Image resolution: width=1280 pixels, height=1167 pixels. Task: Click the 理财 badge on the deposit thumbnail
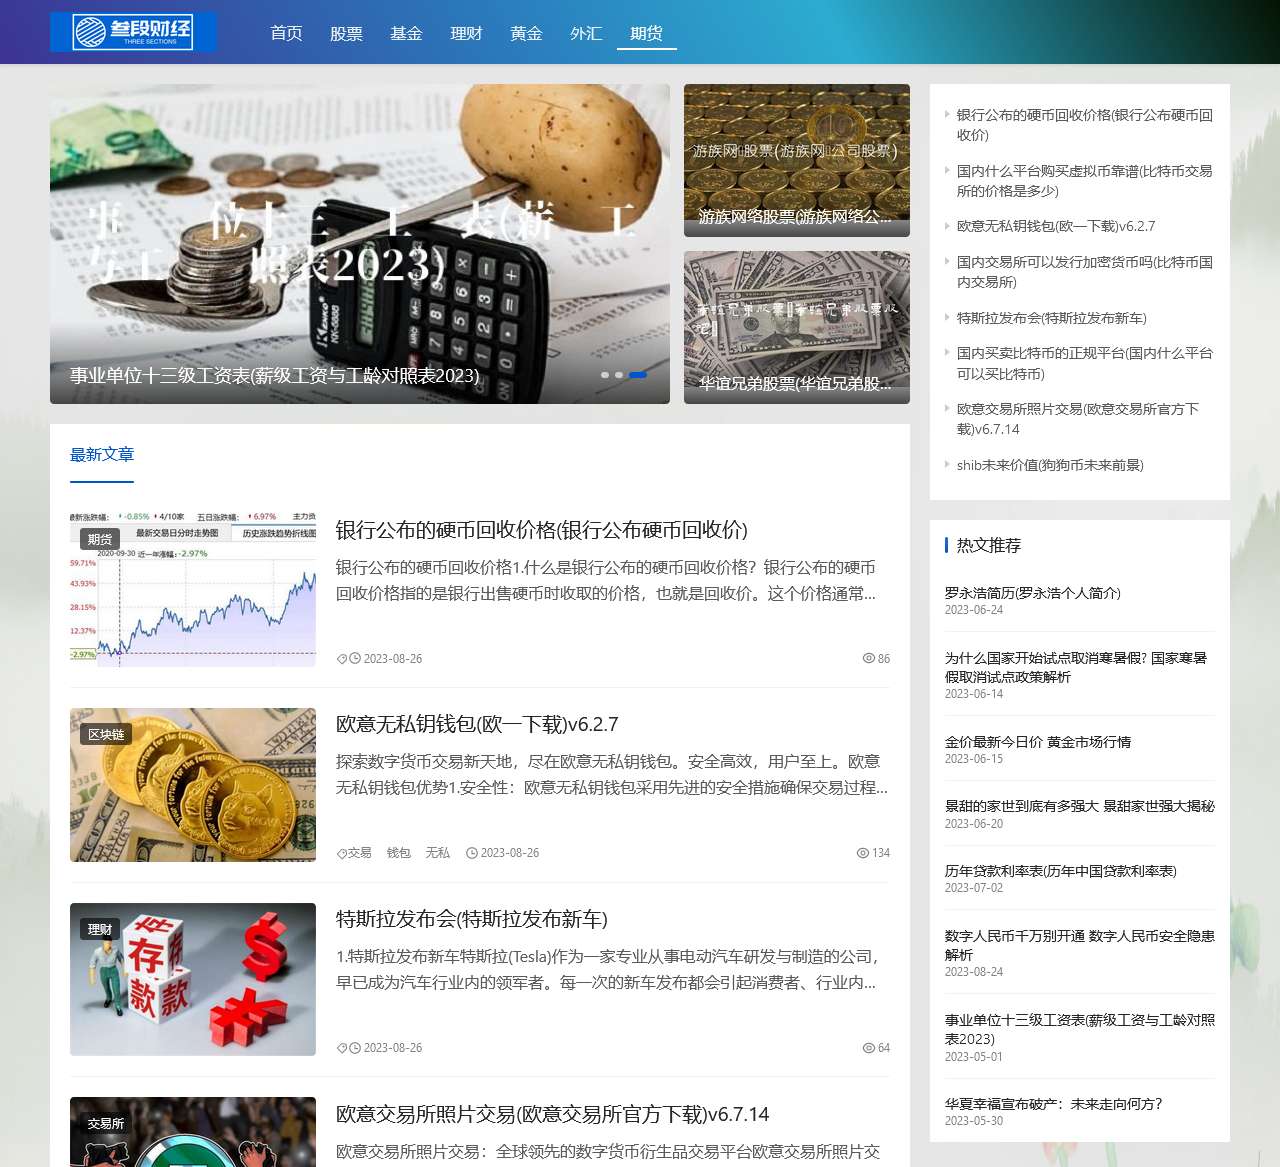point(100,930)
